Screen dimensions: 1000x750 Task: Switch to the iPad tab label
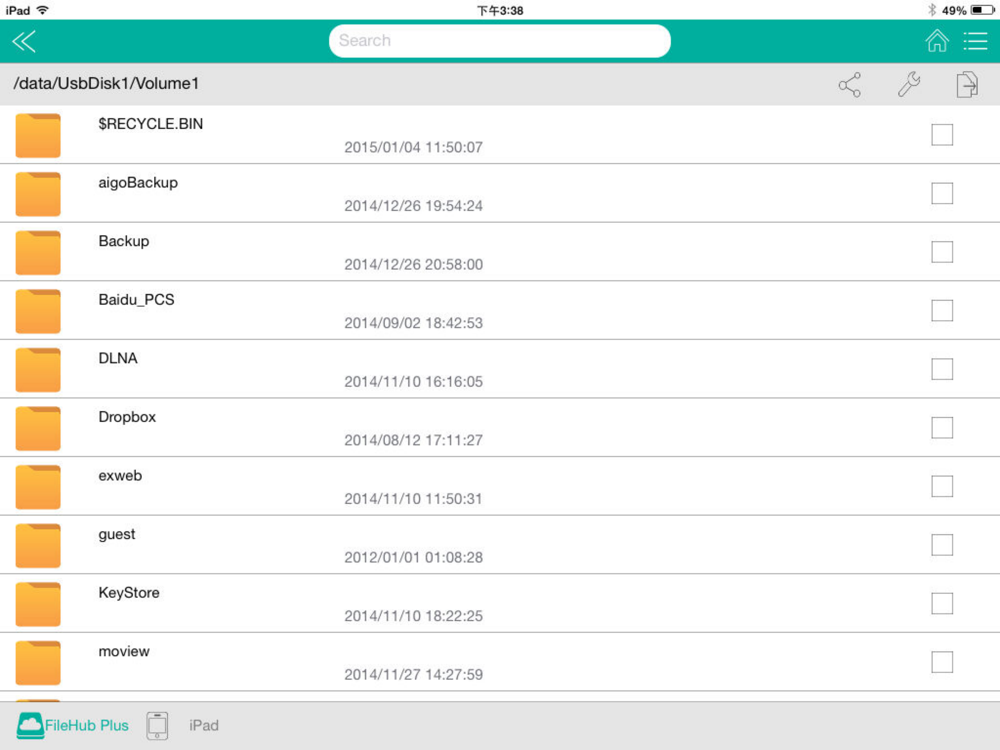[x=204, y=726]
